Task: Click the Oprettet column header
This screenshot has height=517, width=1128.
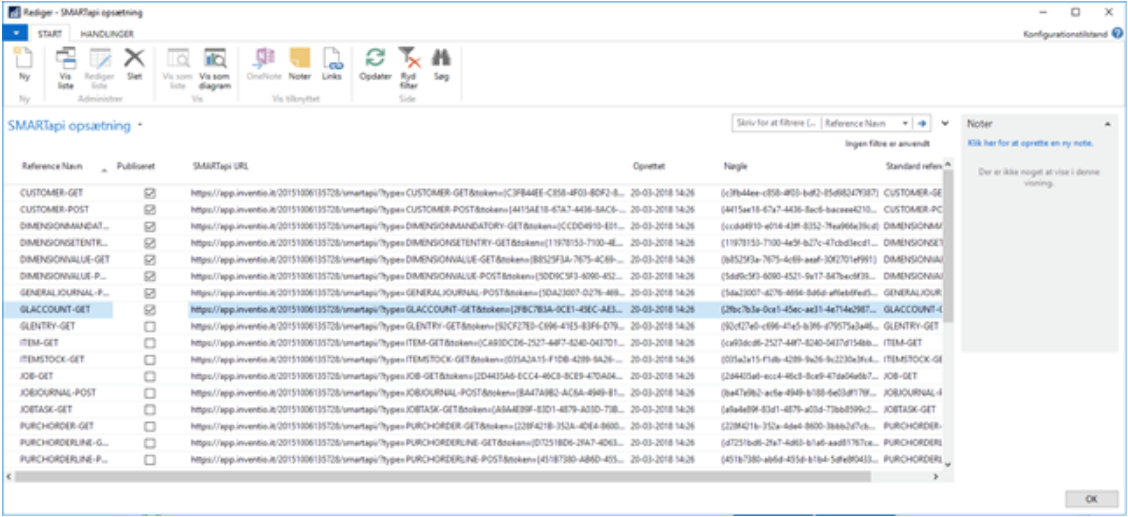Action: click(648, 166)
